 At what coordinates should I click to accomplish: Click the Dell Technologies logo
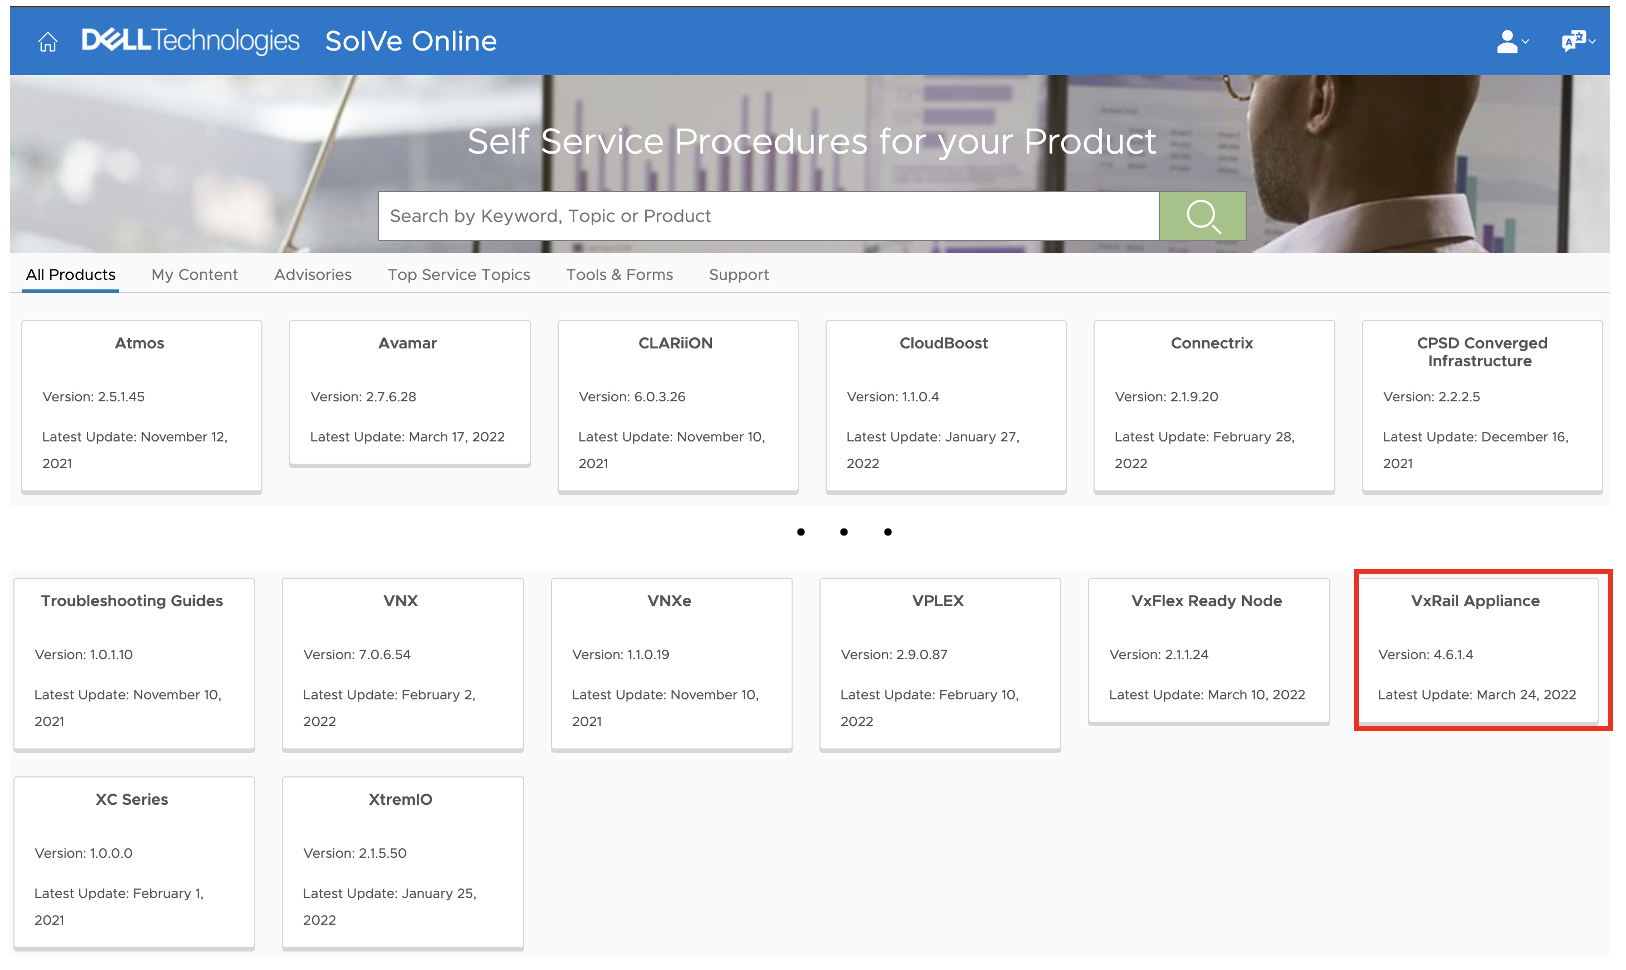coord(190,41)
